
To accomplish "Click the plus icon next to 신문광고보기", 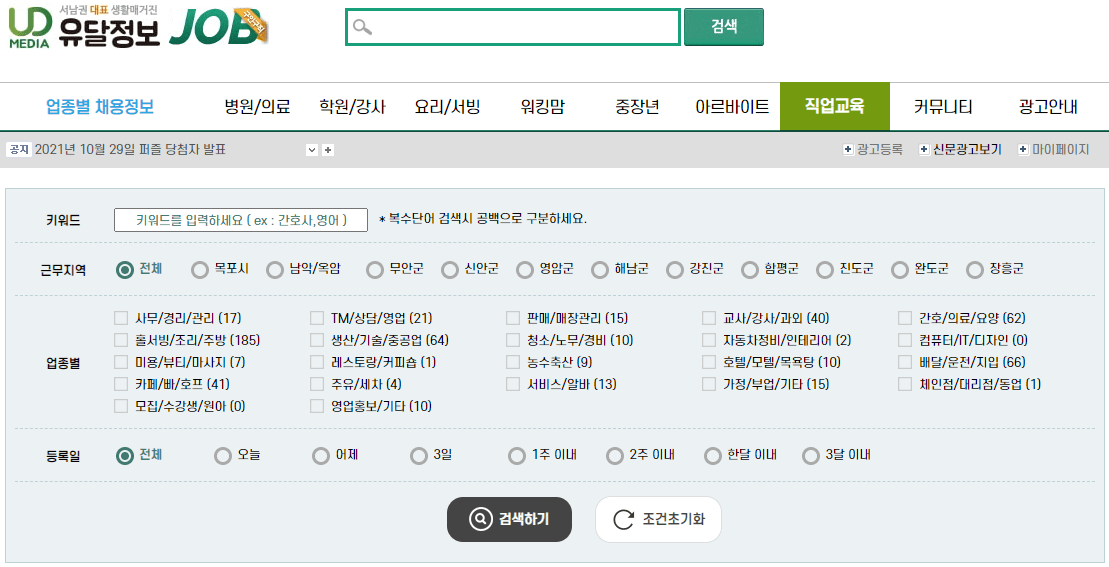I will [x=924, y=149].
